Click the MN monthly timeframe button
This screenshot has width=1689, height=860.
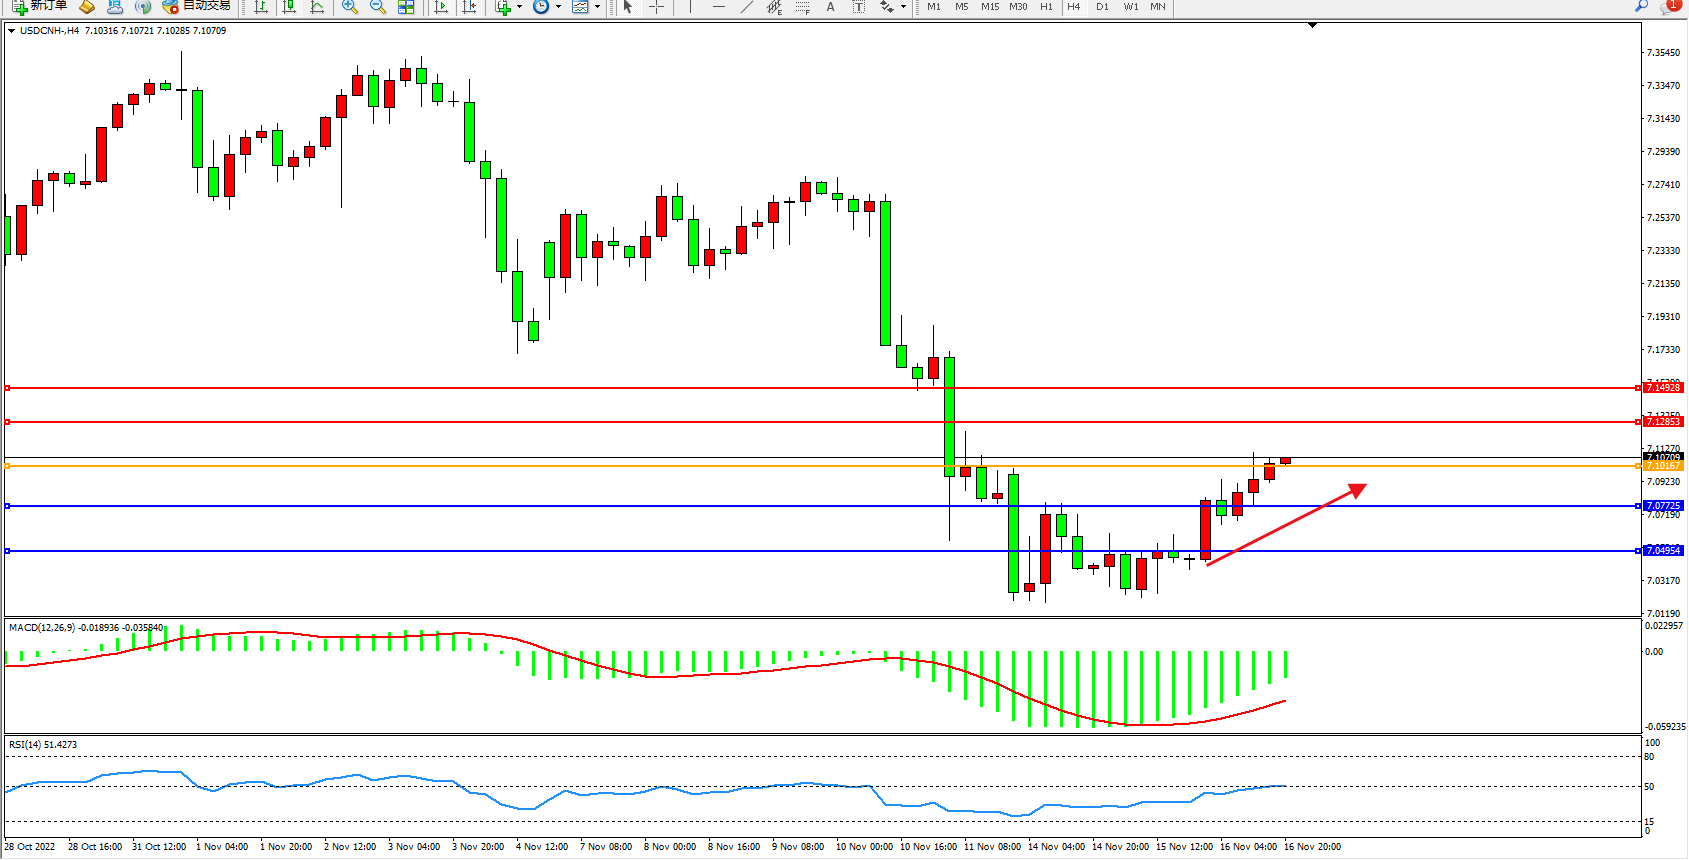click(1157, 7)
